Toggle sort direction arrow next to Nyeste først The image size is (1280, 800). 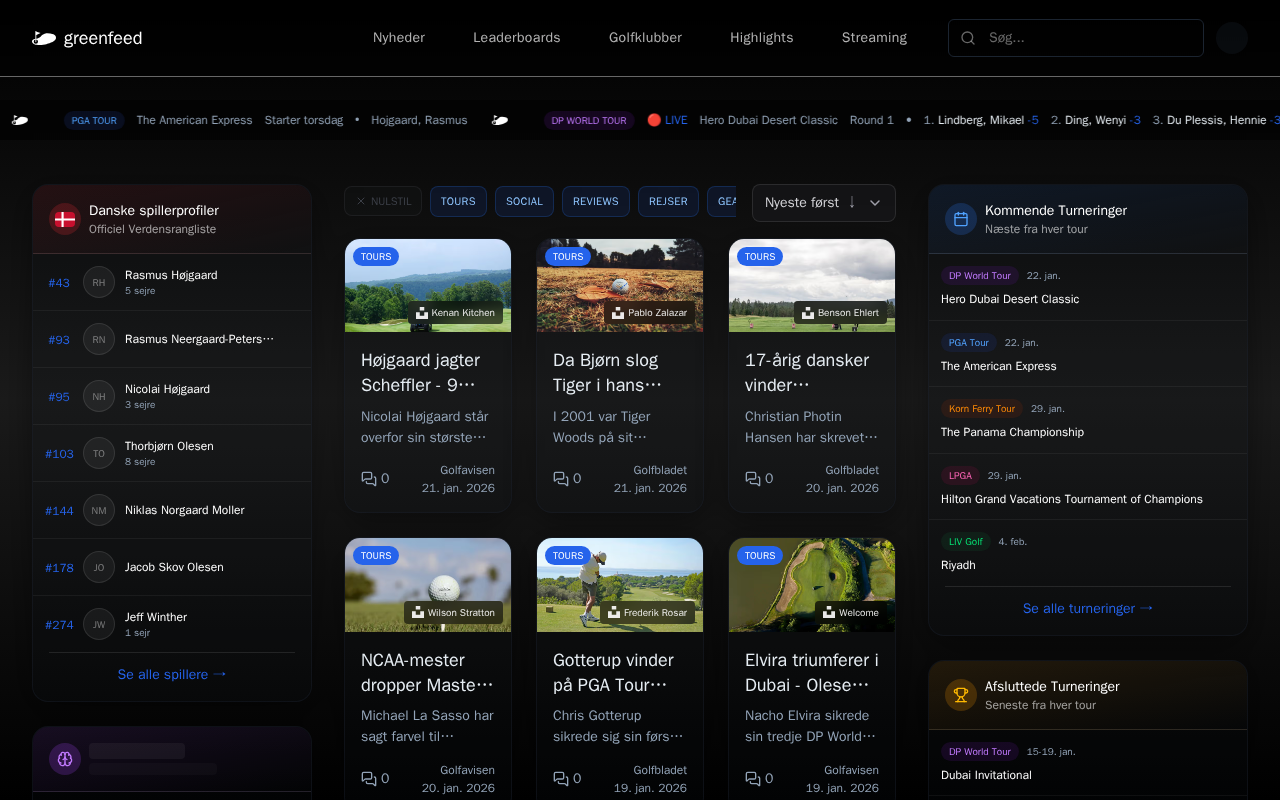coord(852,202)
